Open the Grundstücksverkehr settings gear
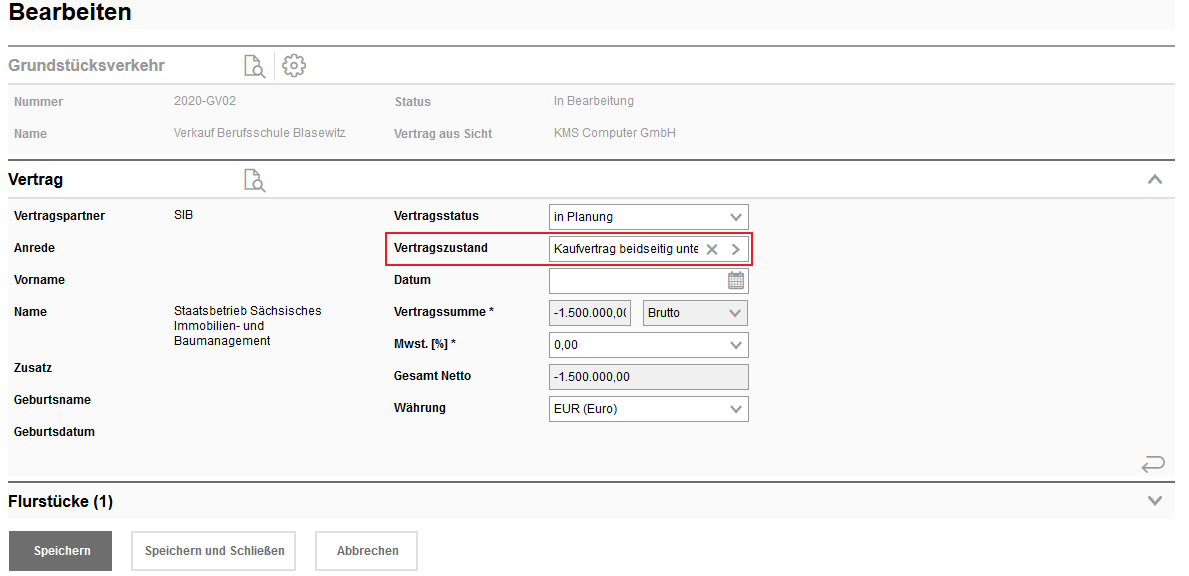 coord(293,66)
